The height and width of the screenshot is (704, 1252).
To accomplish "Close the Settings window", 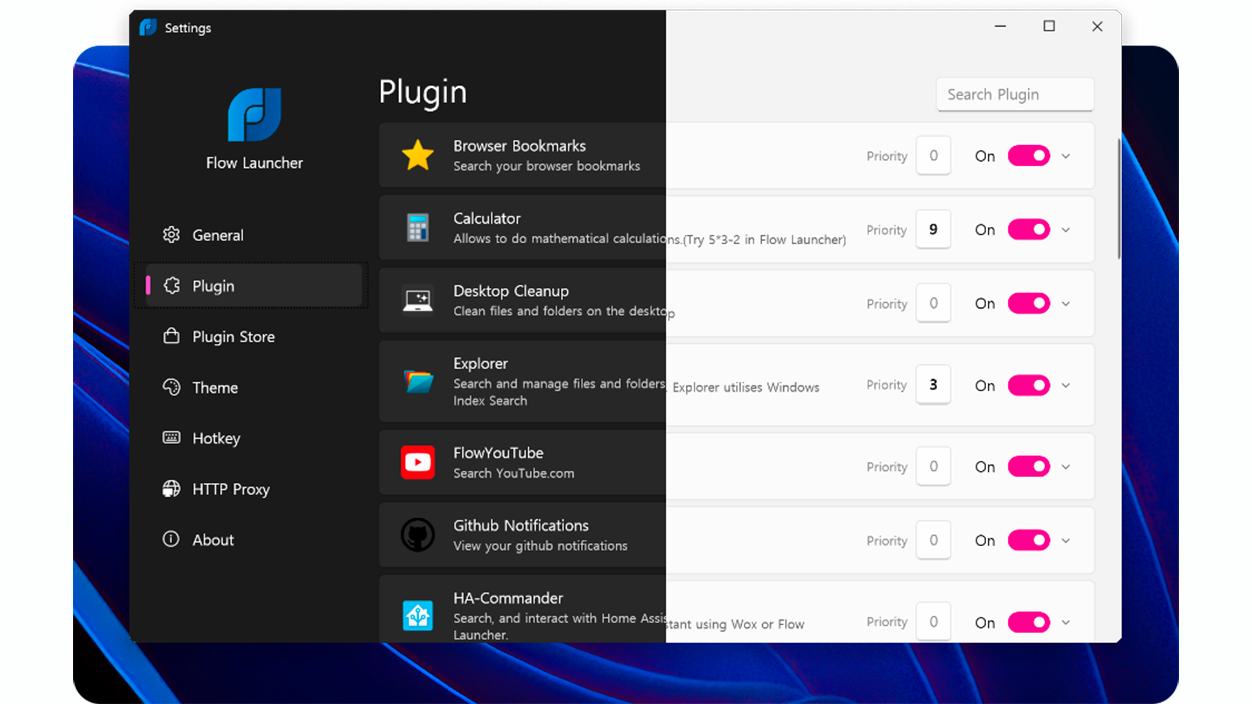I will coord(1097,27).
